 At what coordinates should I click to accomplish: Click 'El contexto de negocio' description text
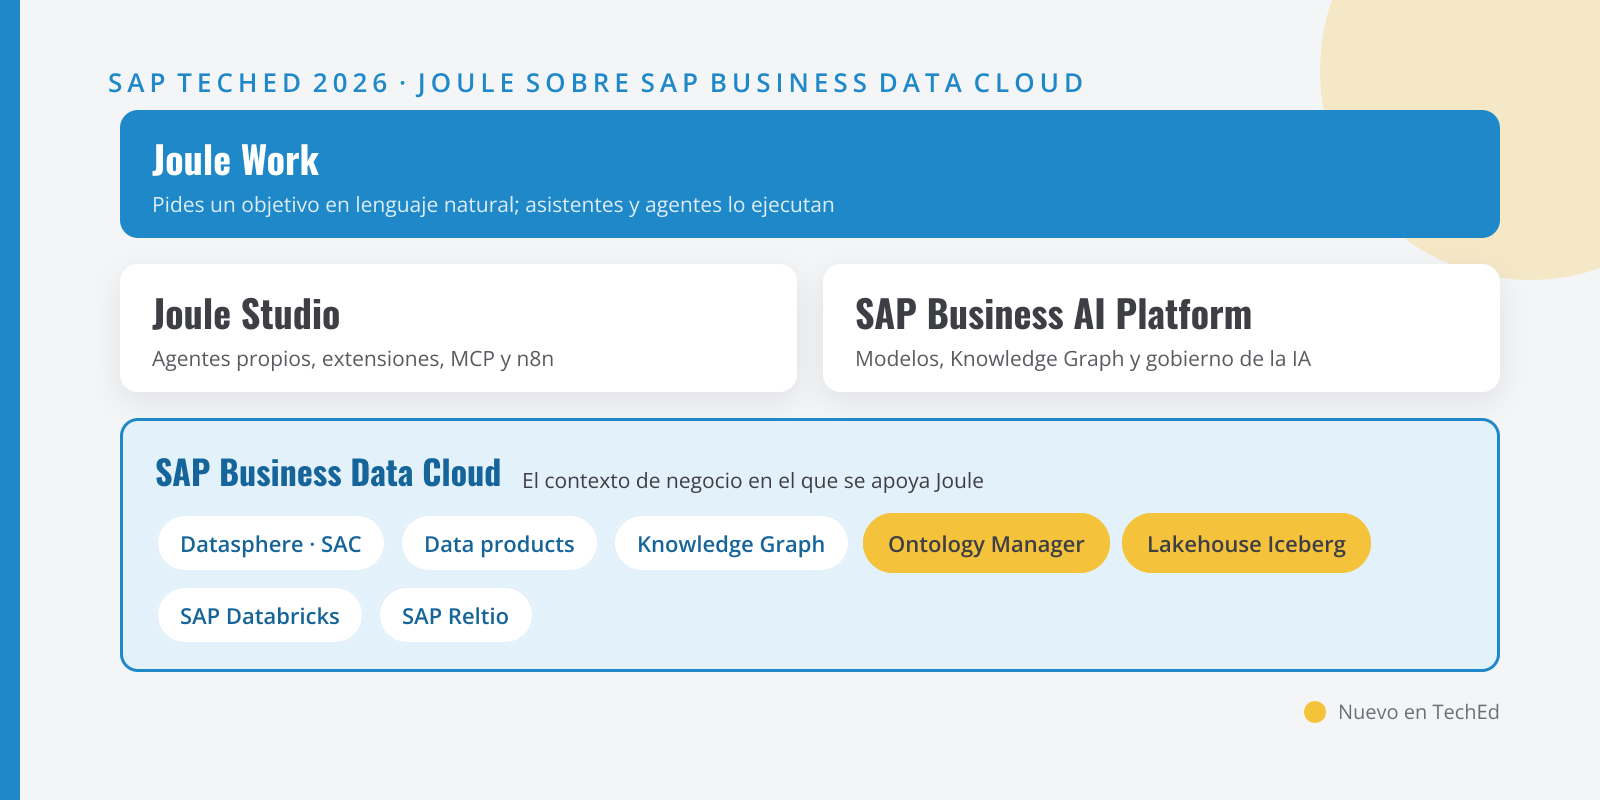(x=753, y=481)
